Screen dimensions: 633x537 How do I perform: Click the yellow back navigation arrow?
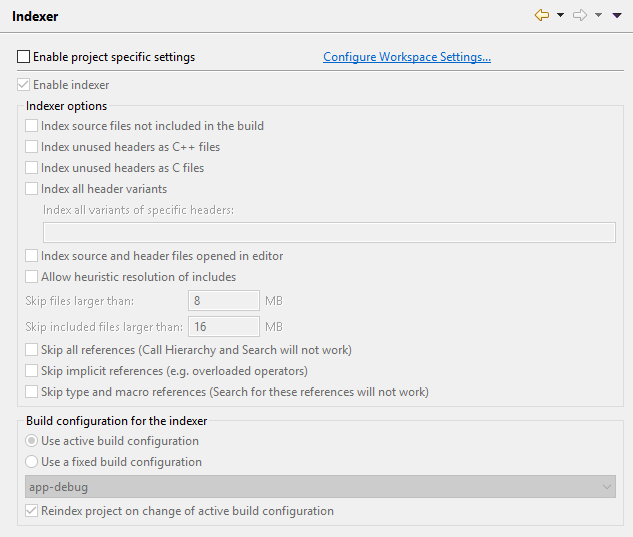542,15
